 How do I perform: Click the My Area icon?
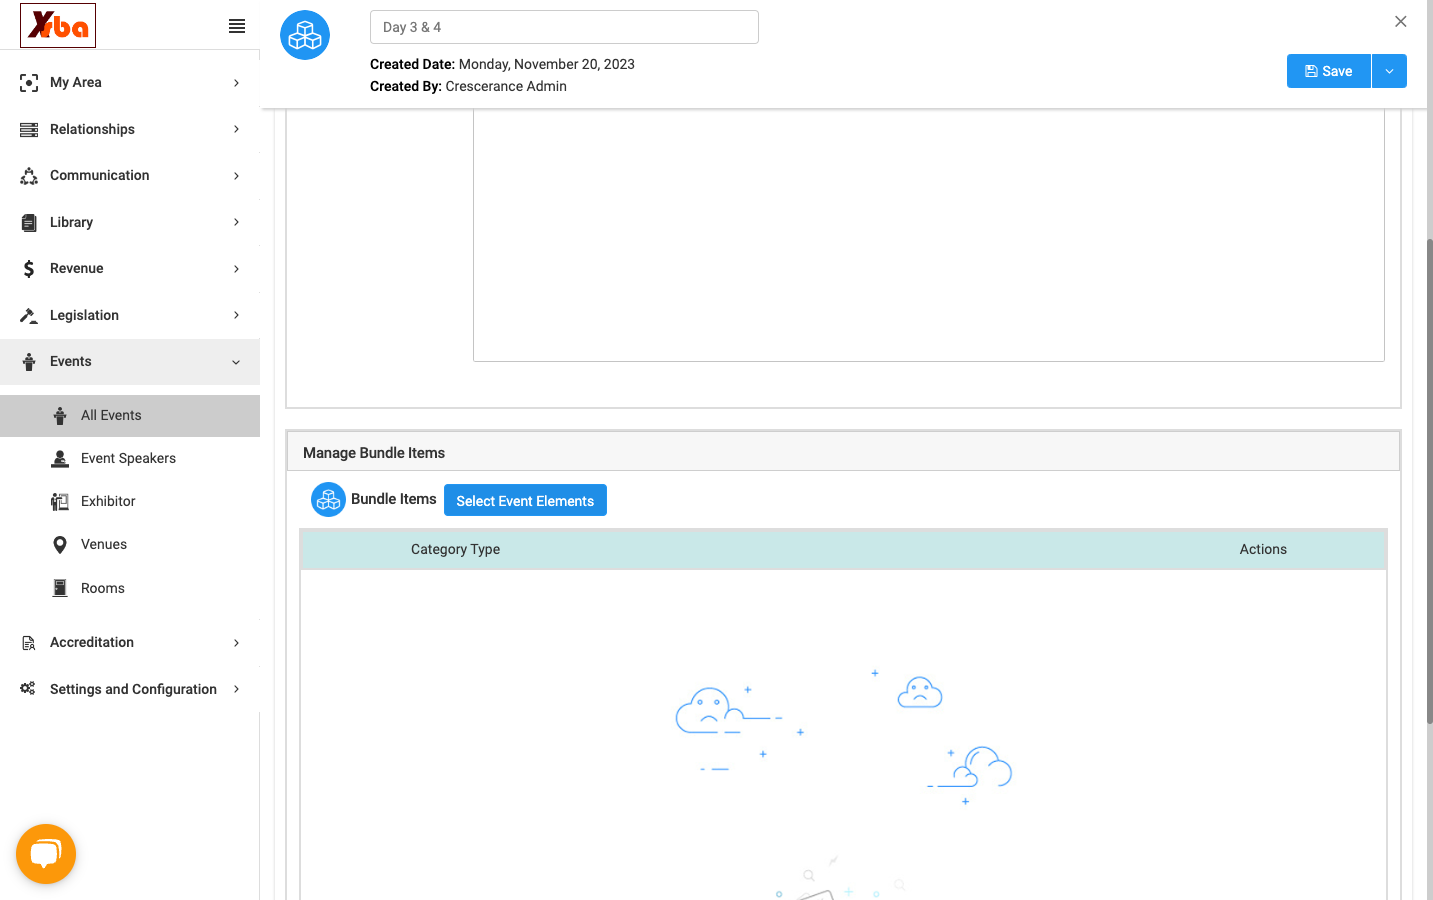[29, 83]
